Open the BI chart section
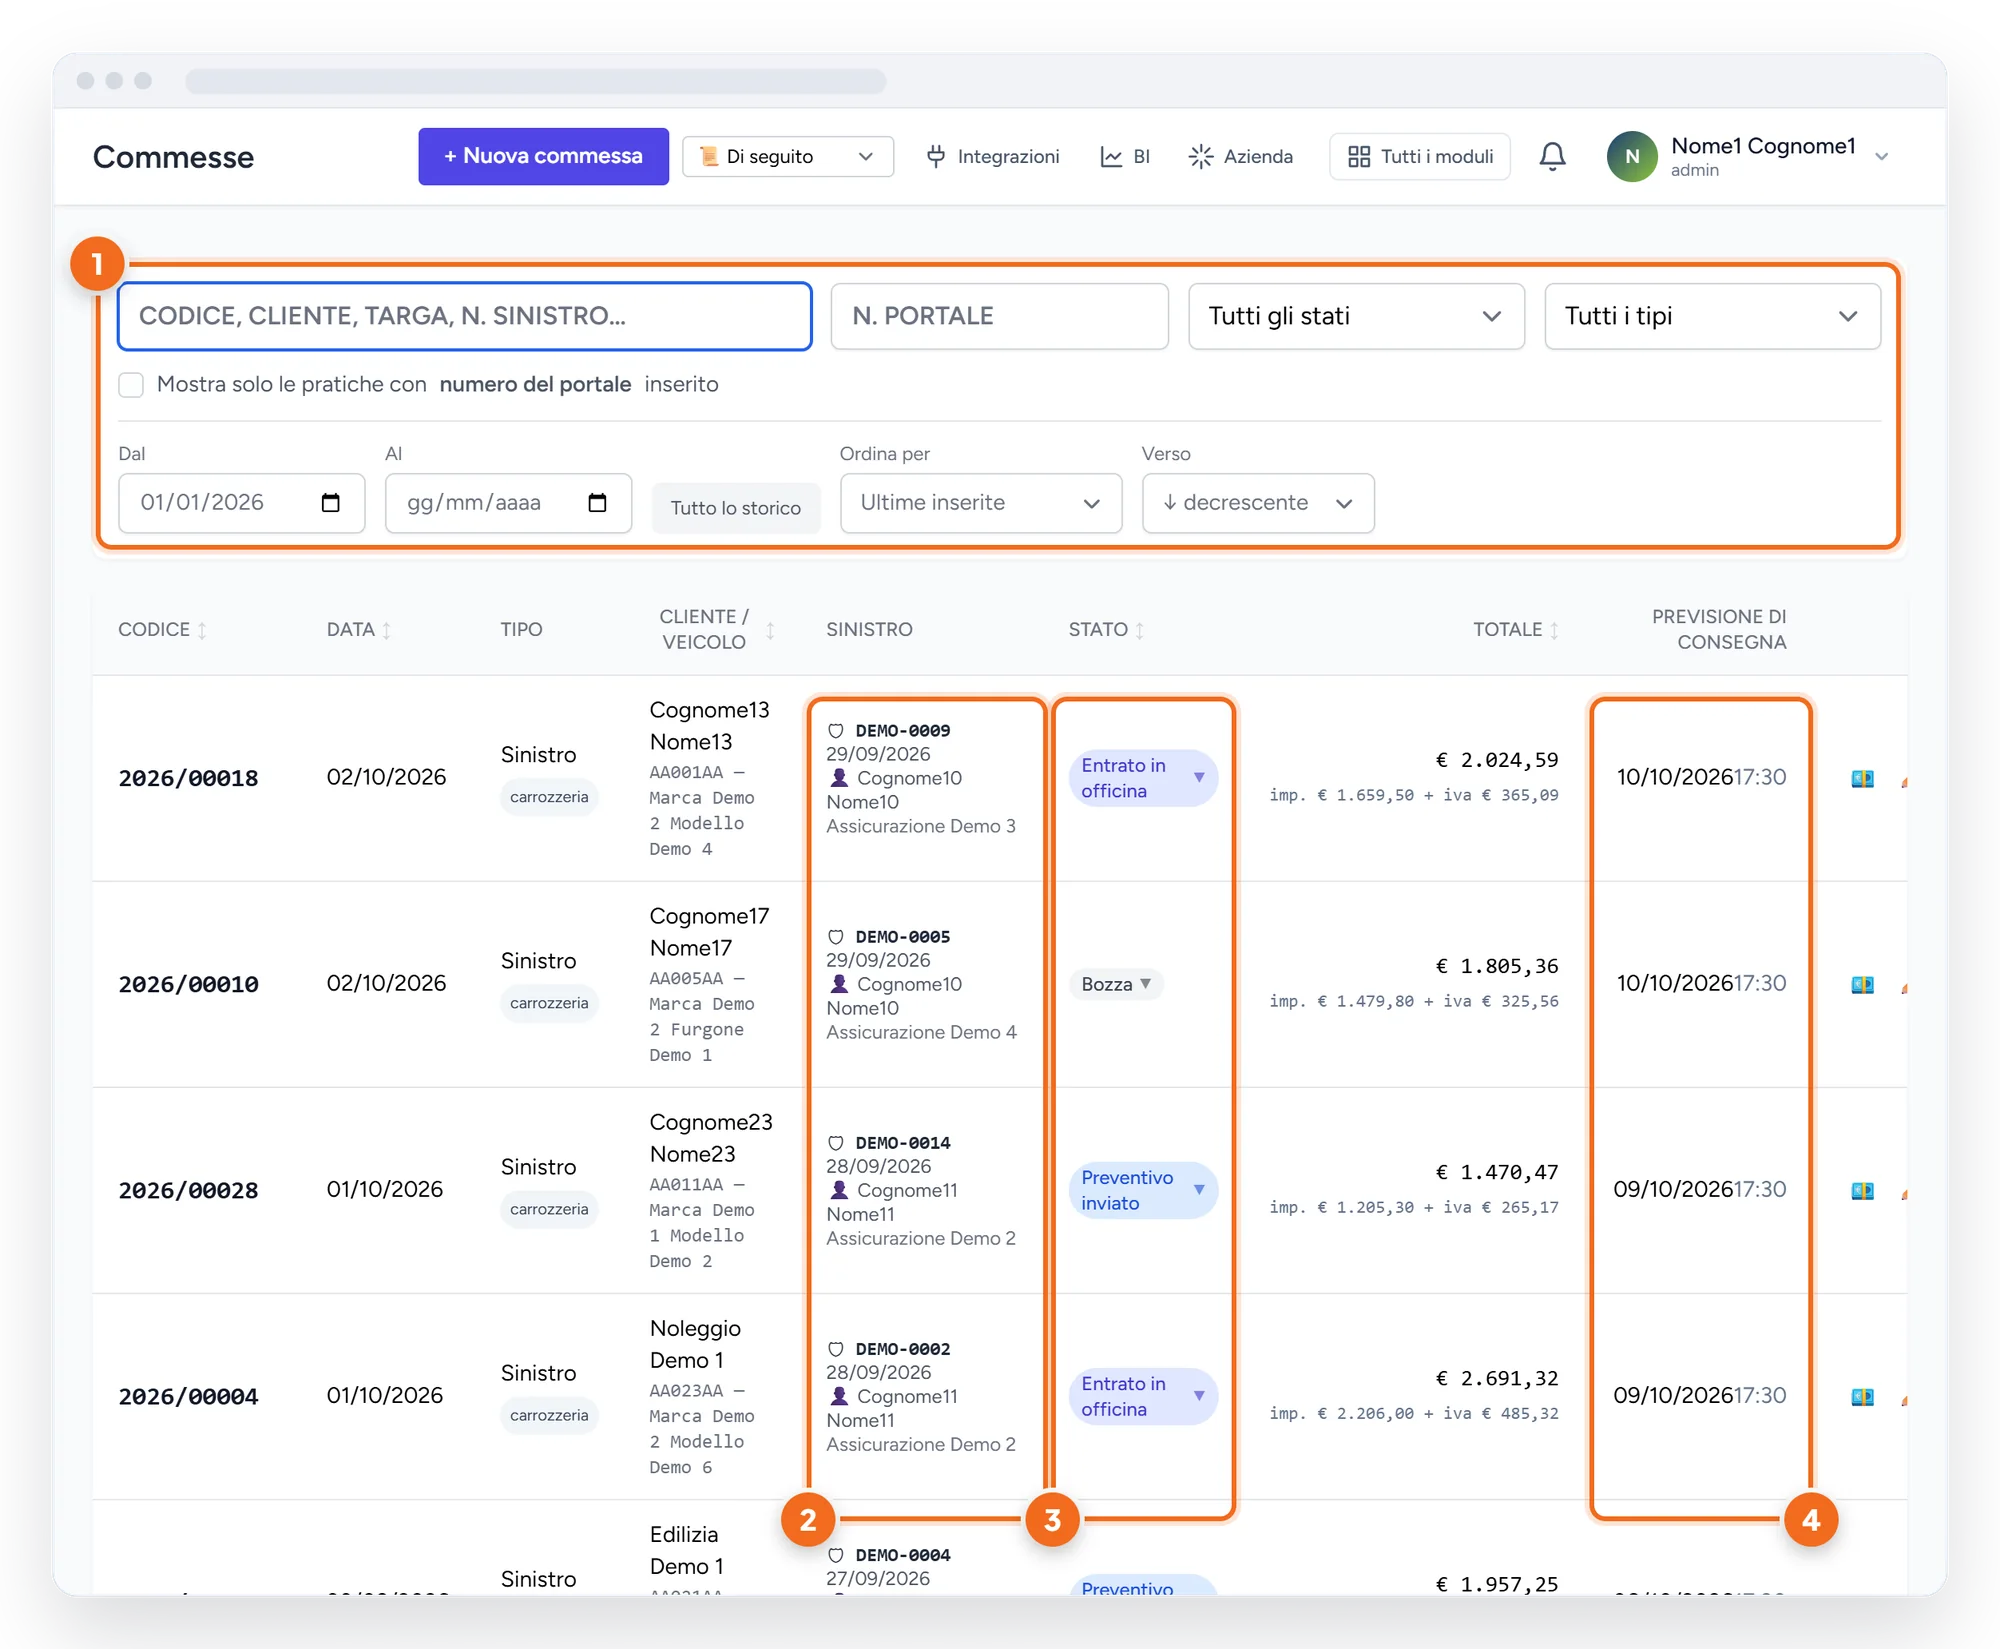2000x1649 pixels. 1125,156
